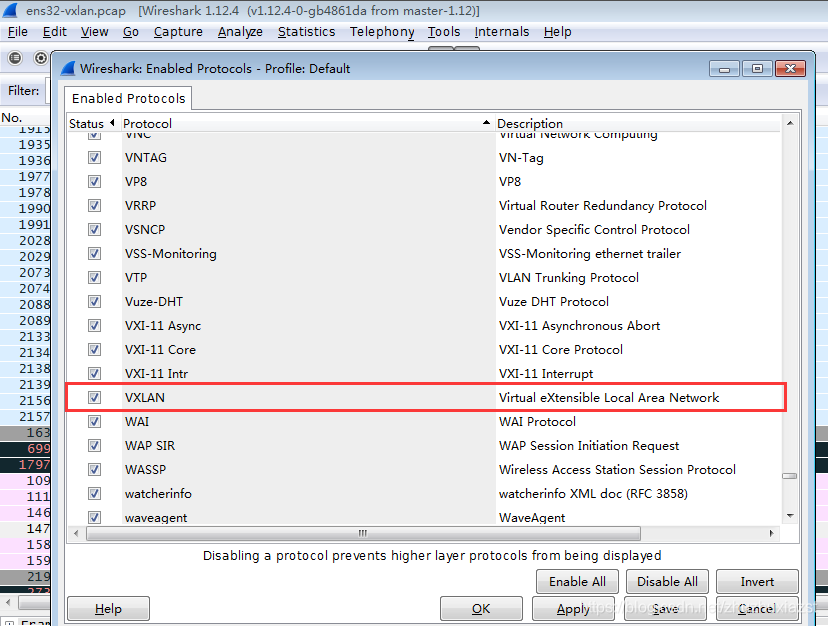The image size is (828, 626).
Task: Open the Go menu
Action: pyautogui.click(x=131, y=32)
